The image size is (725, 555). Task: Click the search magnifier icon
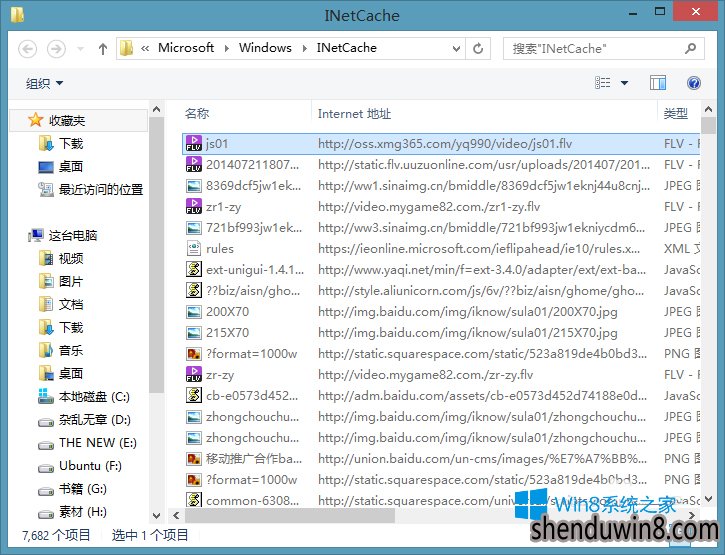tap(691, 48)
